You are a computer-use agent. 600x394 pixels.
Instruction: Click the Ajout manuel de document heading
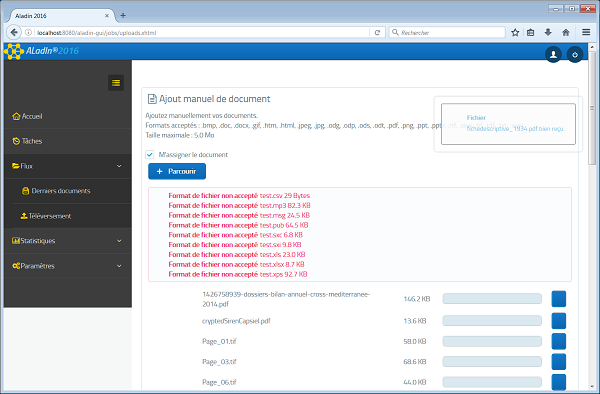(x=215, y=99)
